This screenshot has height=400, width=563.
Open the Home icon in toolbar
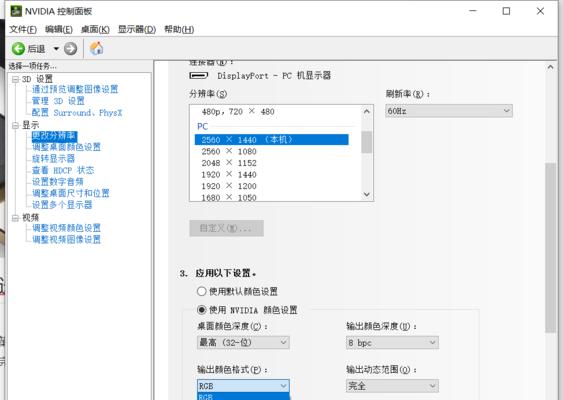click(x=96, y=48)
